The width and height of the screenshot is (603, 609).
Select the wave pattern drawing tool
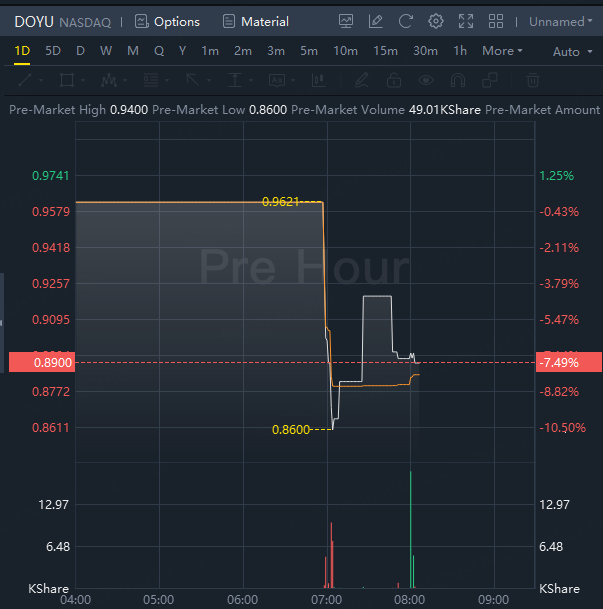[109, 80]
